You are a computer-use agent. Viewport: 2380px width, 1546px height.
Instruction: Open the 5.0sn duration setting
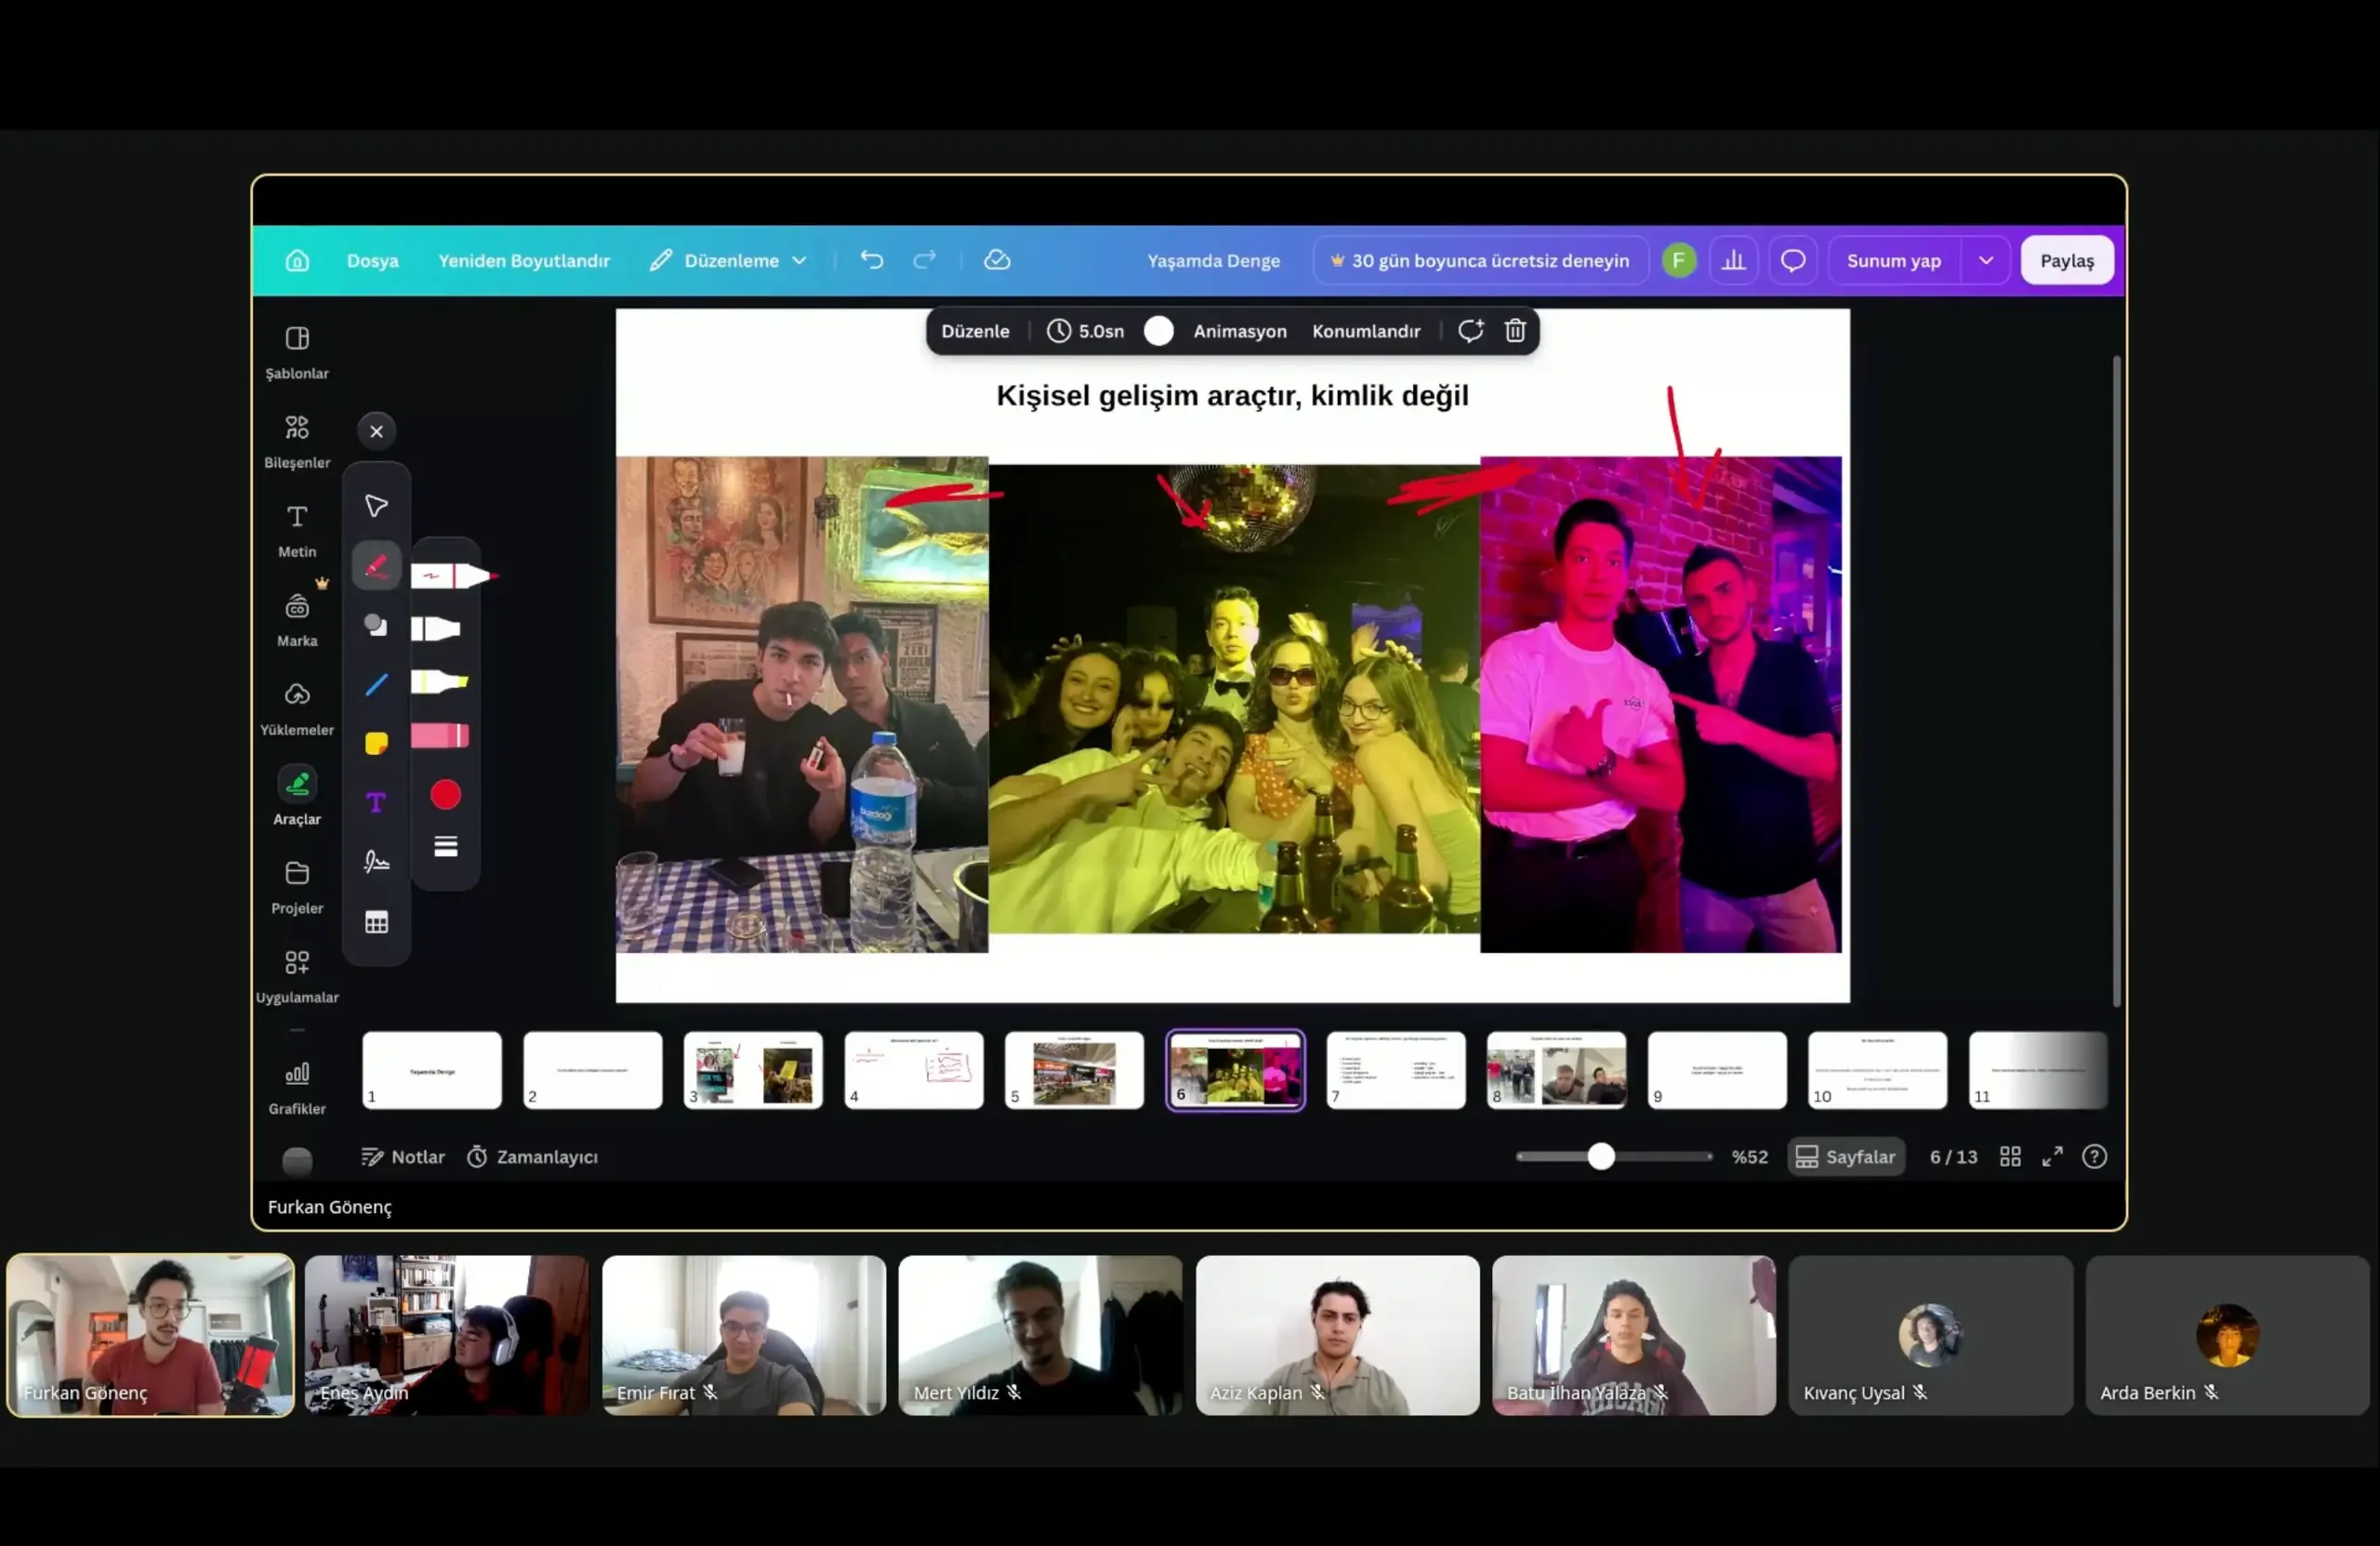coord(1085,331)
